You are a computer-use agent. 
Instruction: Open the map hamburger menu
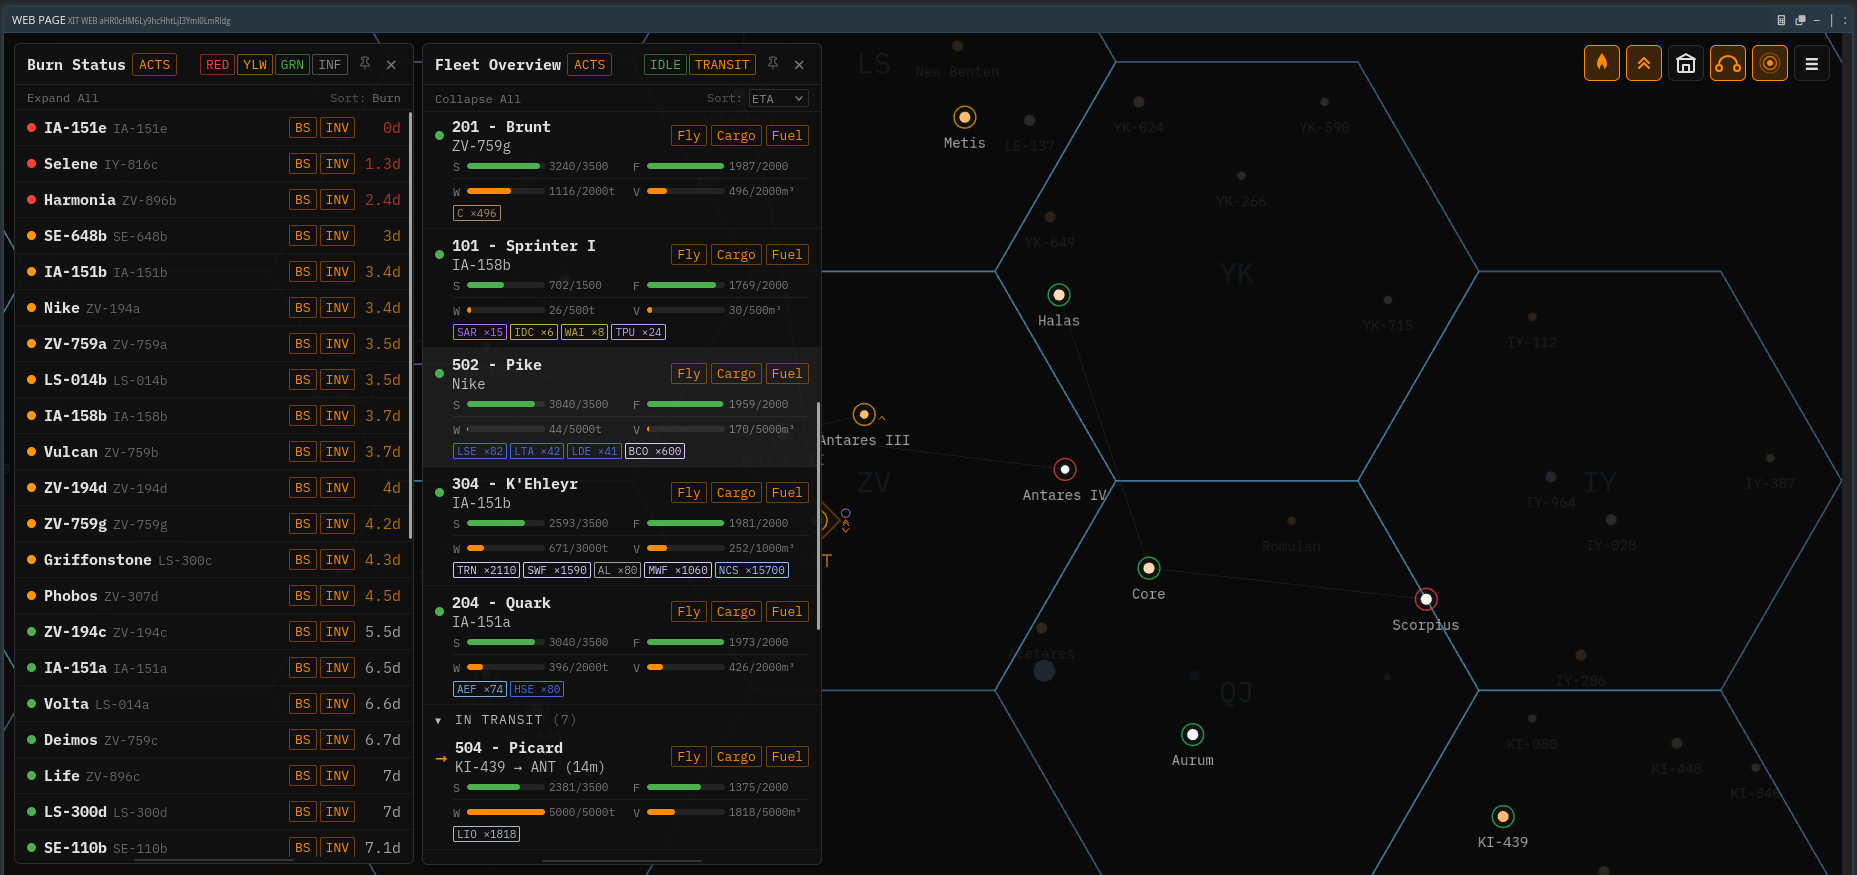(1811, 63)
